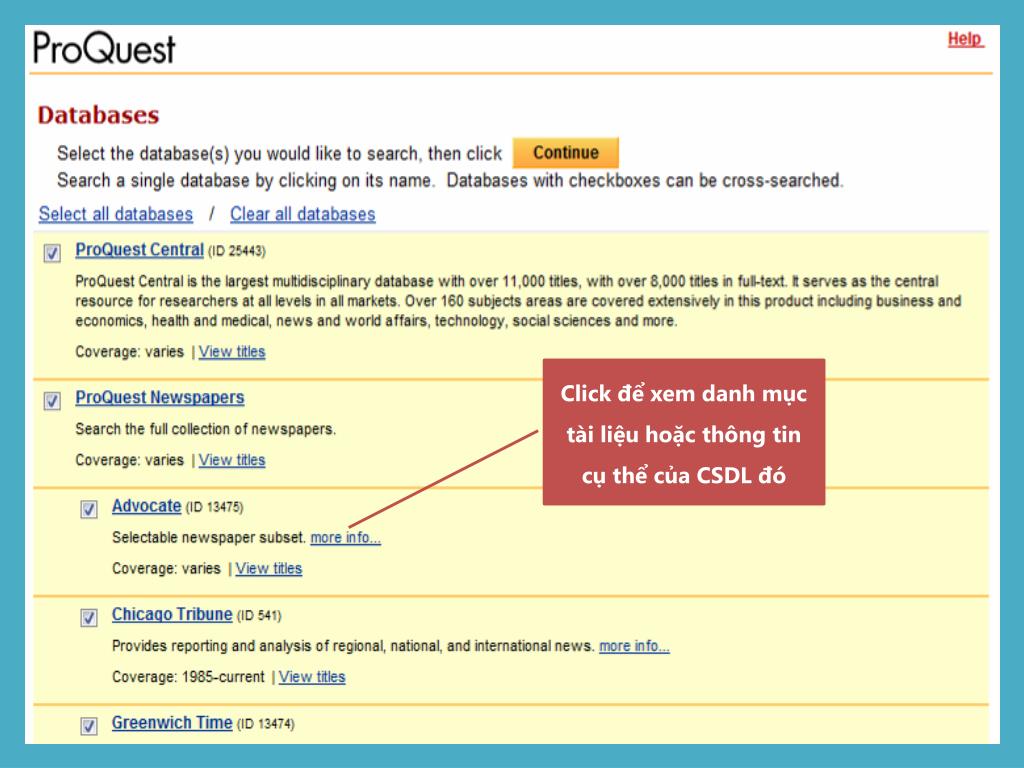Uncheck the ProQuest Central checkbox
Image resolution: width=1024 pixels, height=768 pixels.
coord(52,252)
